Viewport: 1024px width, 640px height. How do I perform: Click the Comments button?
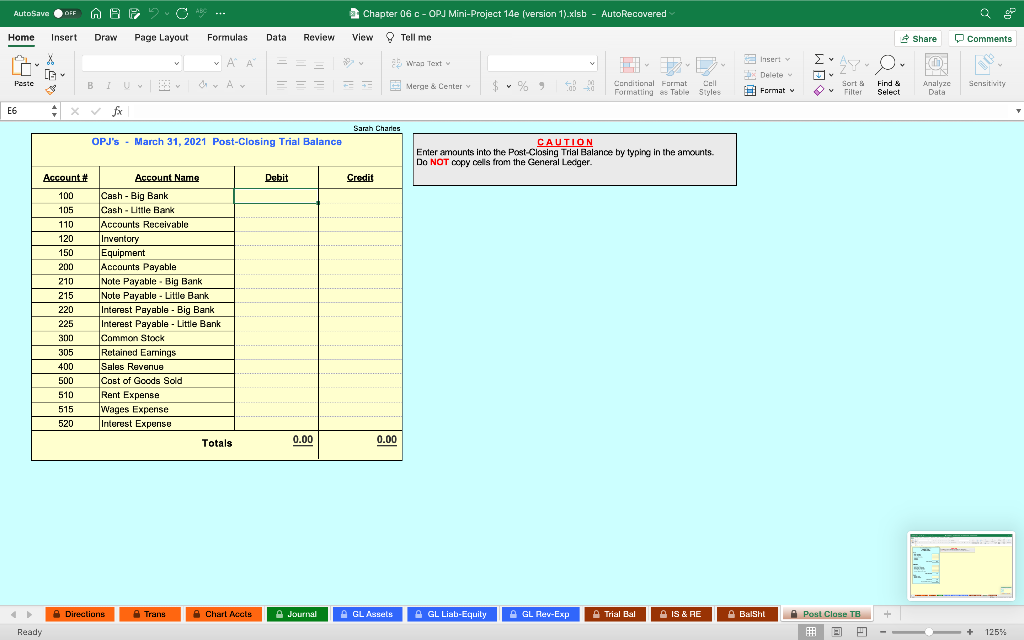coord(981,36)
